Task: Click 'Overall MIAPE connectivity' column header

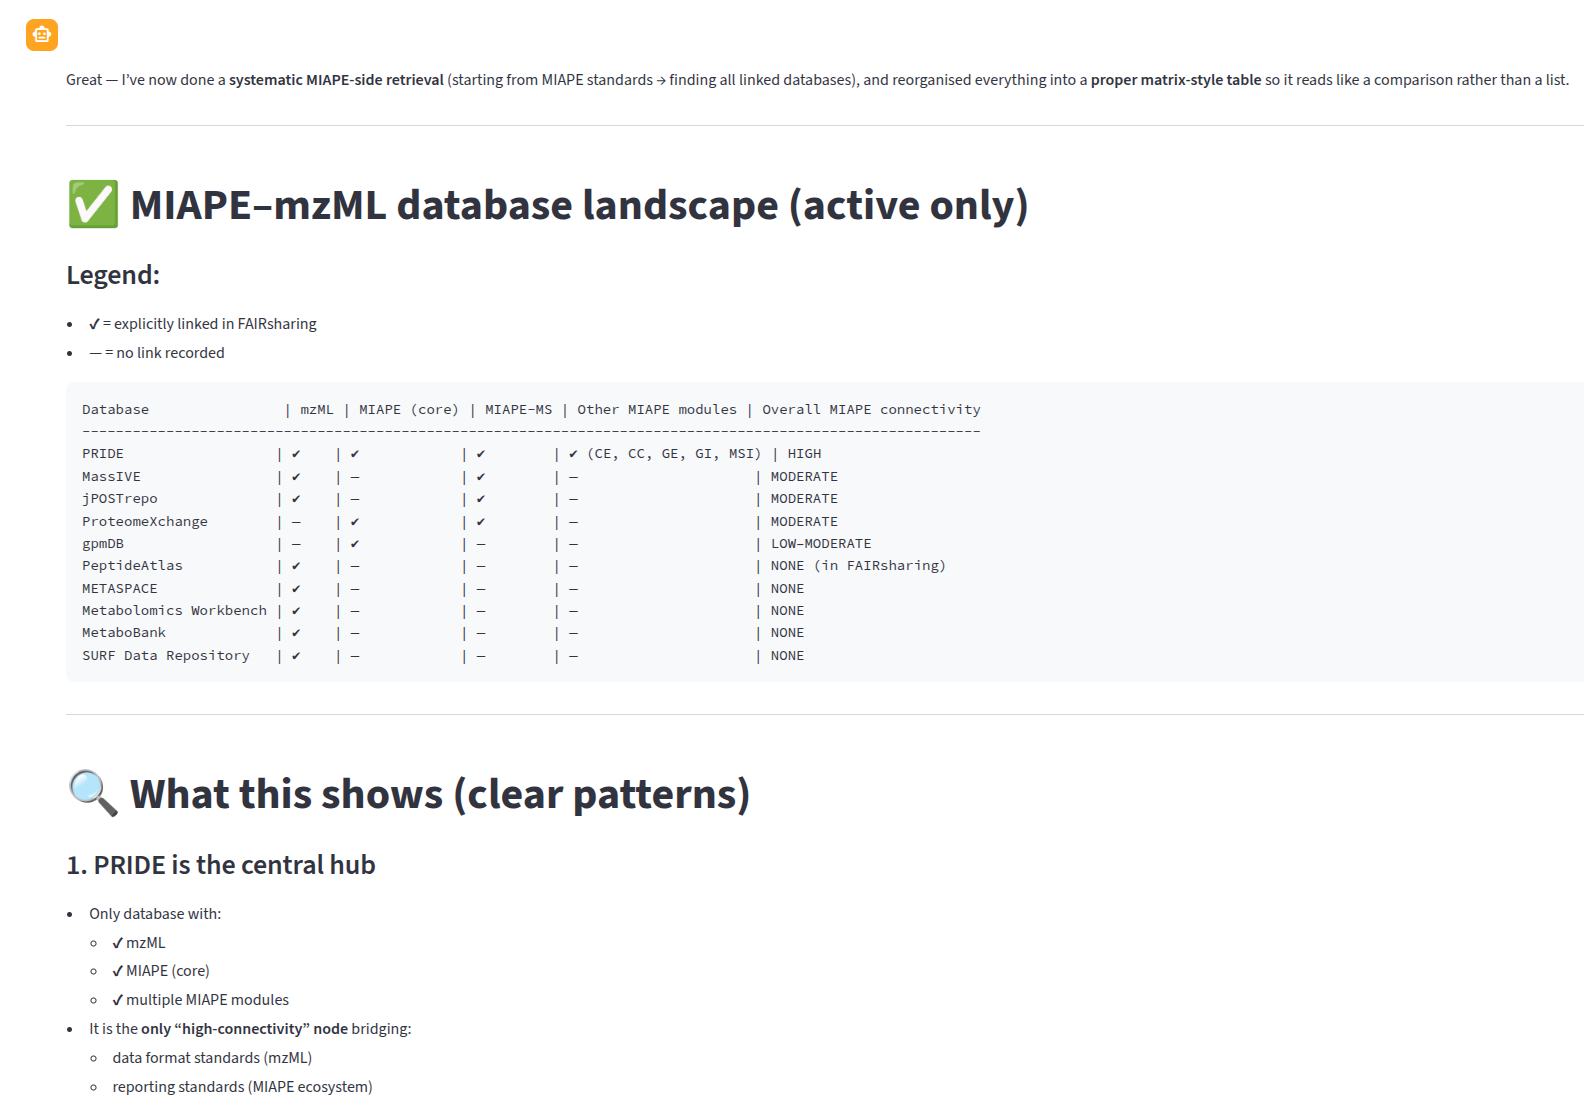Action: click(871, 410)
